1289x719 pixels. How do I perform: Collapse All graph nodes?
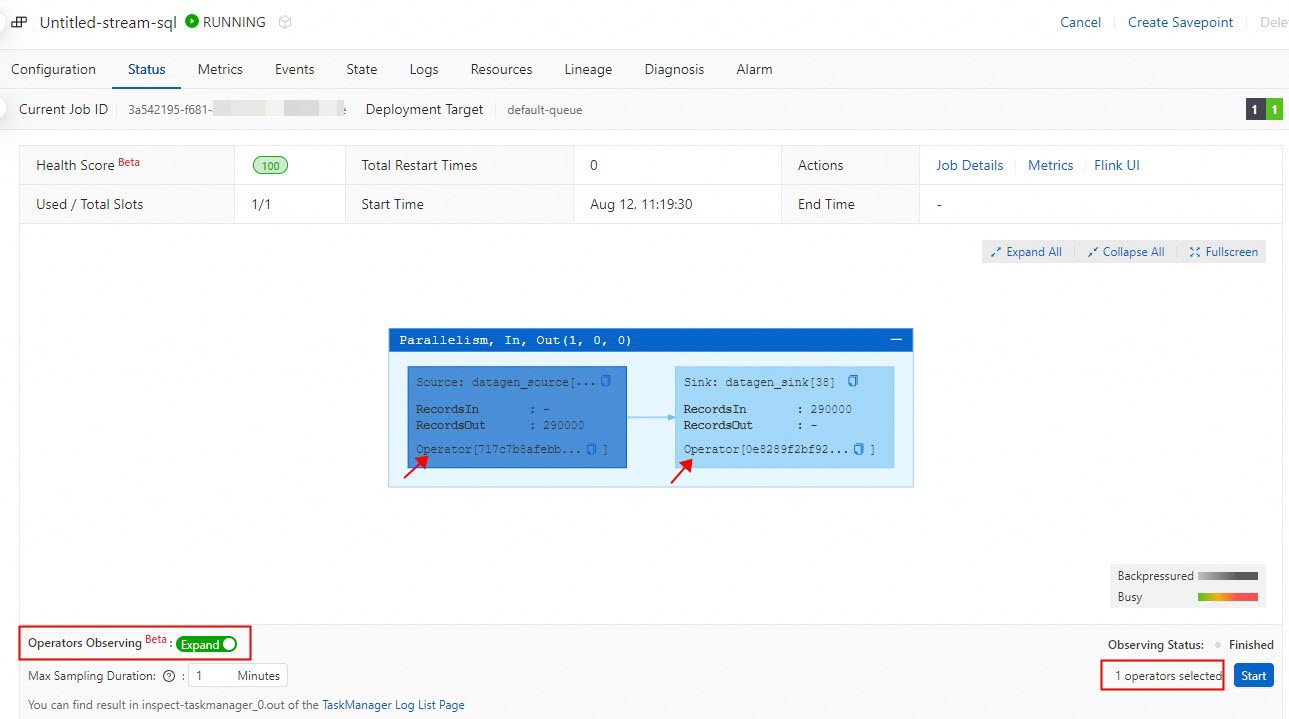click(1125, 252)
